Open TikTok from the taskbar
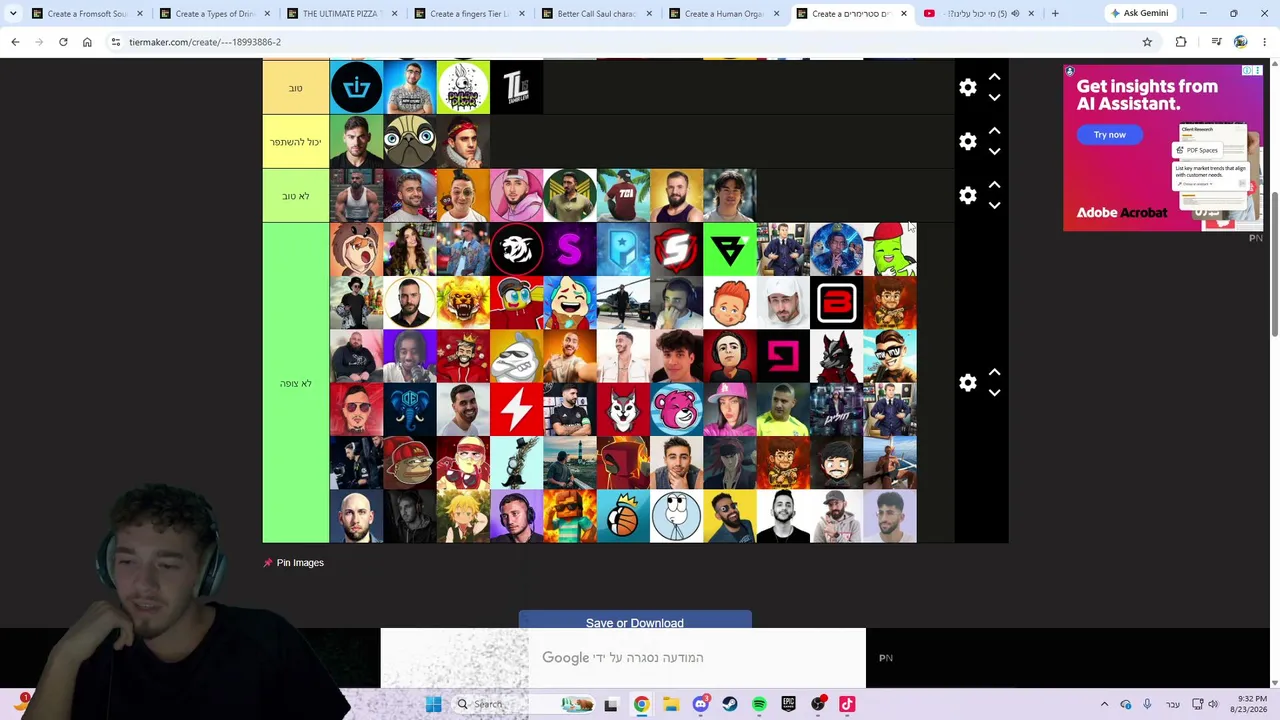Image resolution: width=1280 pixels, height=720 pixels. point(847,704)
